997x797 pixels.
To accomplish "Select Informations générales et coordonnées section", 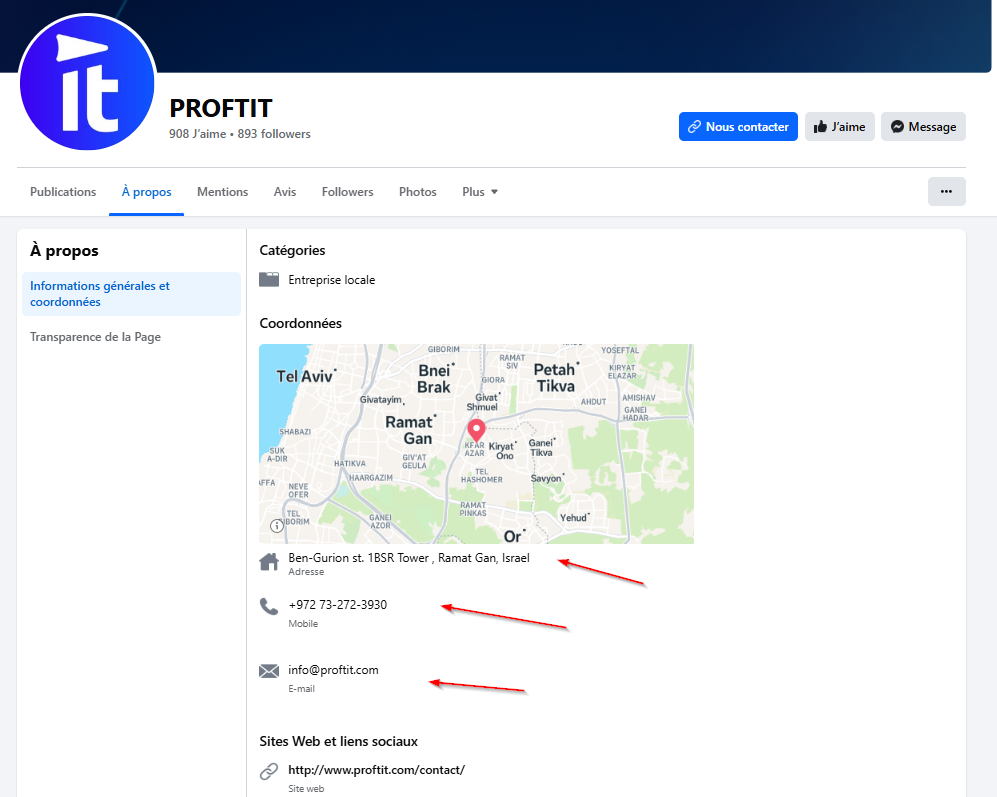I will (132, 294).
